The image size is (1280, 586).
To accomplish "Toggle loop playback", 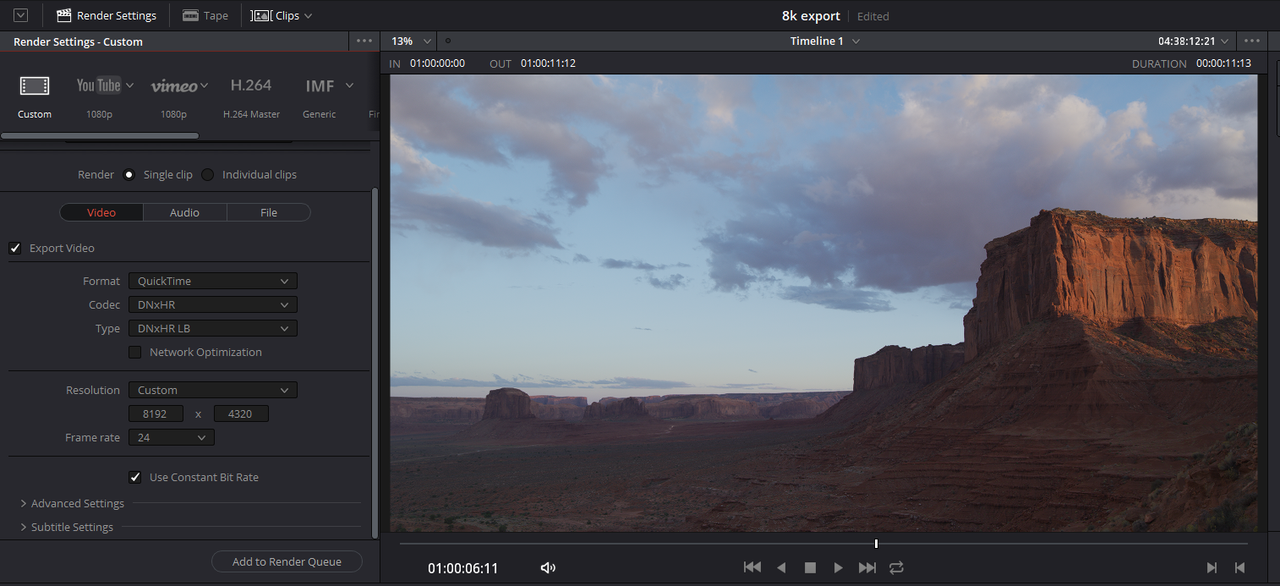I will coord(896,567).
